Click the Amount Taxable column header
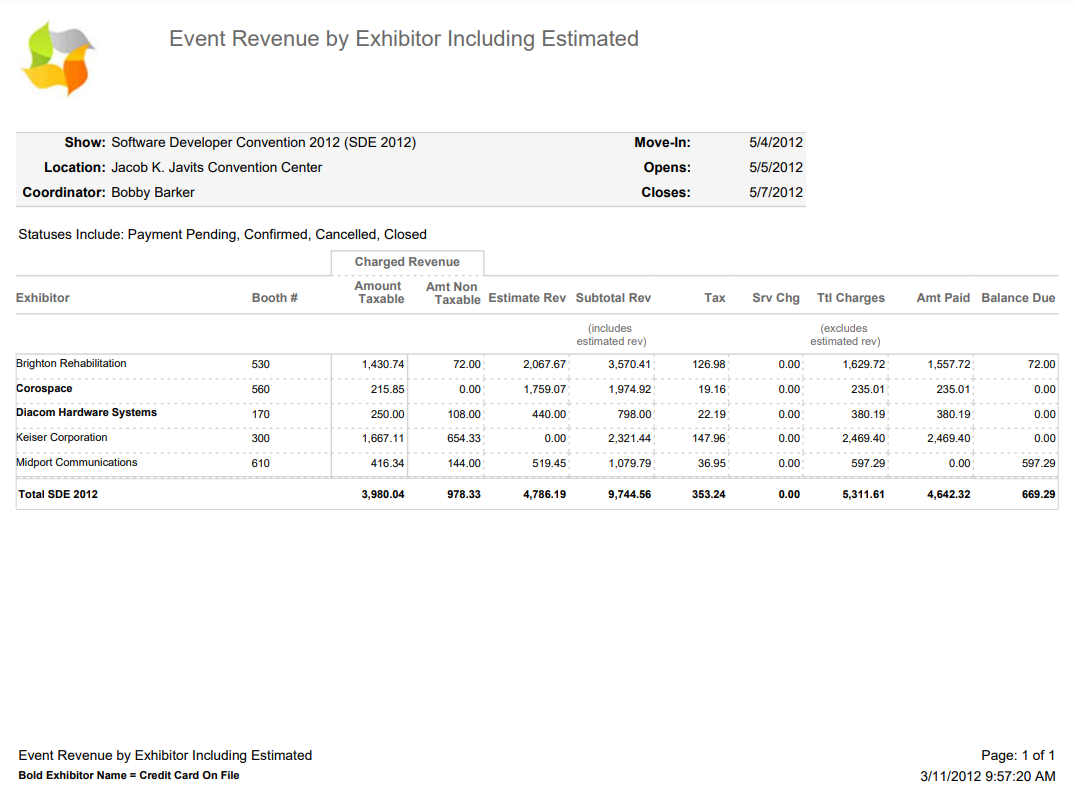Viewport: 1074px width, 799px height. click(x=380, y=292)
